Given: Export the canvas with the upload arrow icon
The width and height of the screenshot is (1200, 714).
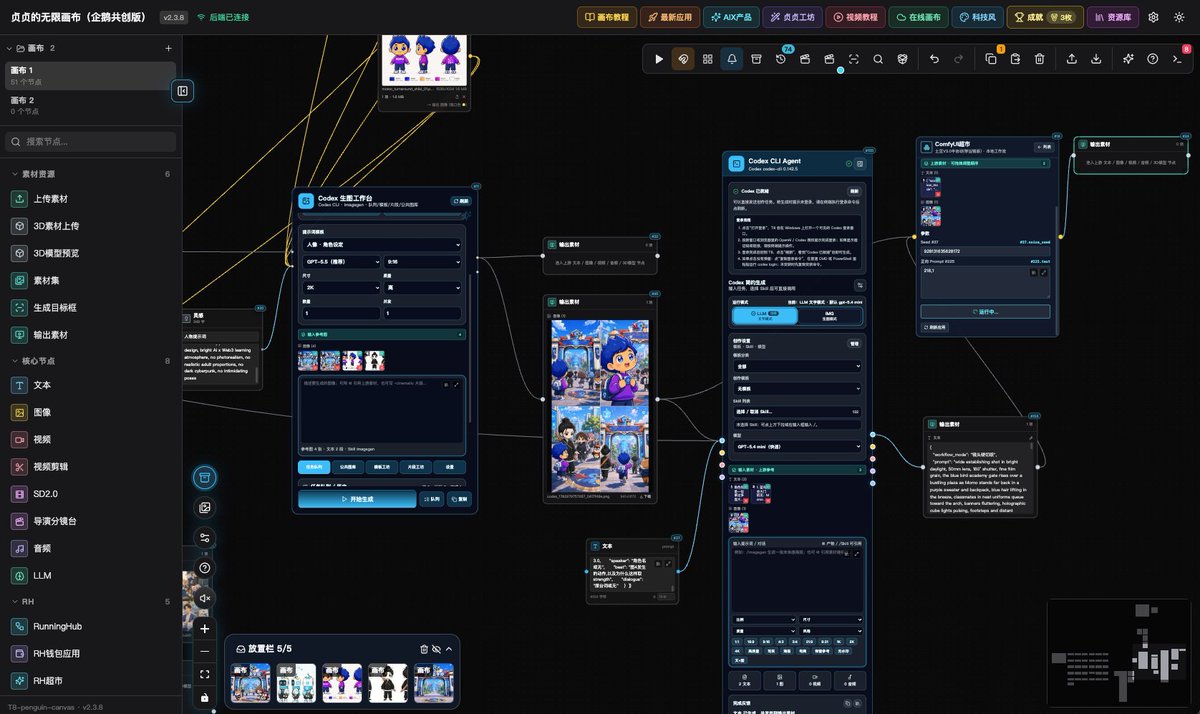Looking at the screenshot, I should click(1072, 59).
